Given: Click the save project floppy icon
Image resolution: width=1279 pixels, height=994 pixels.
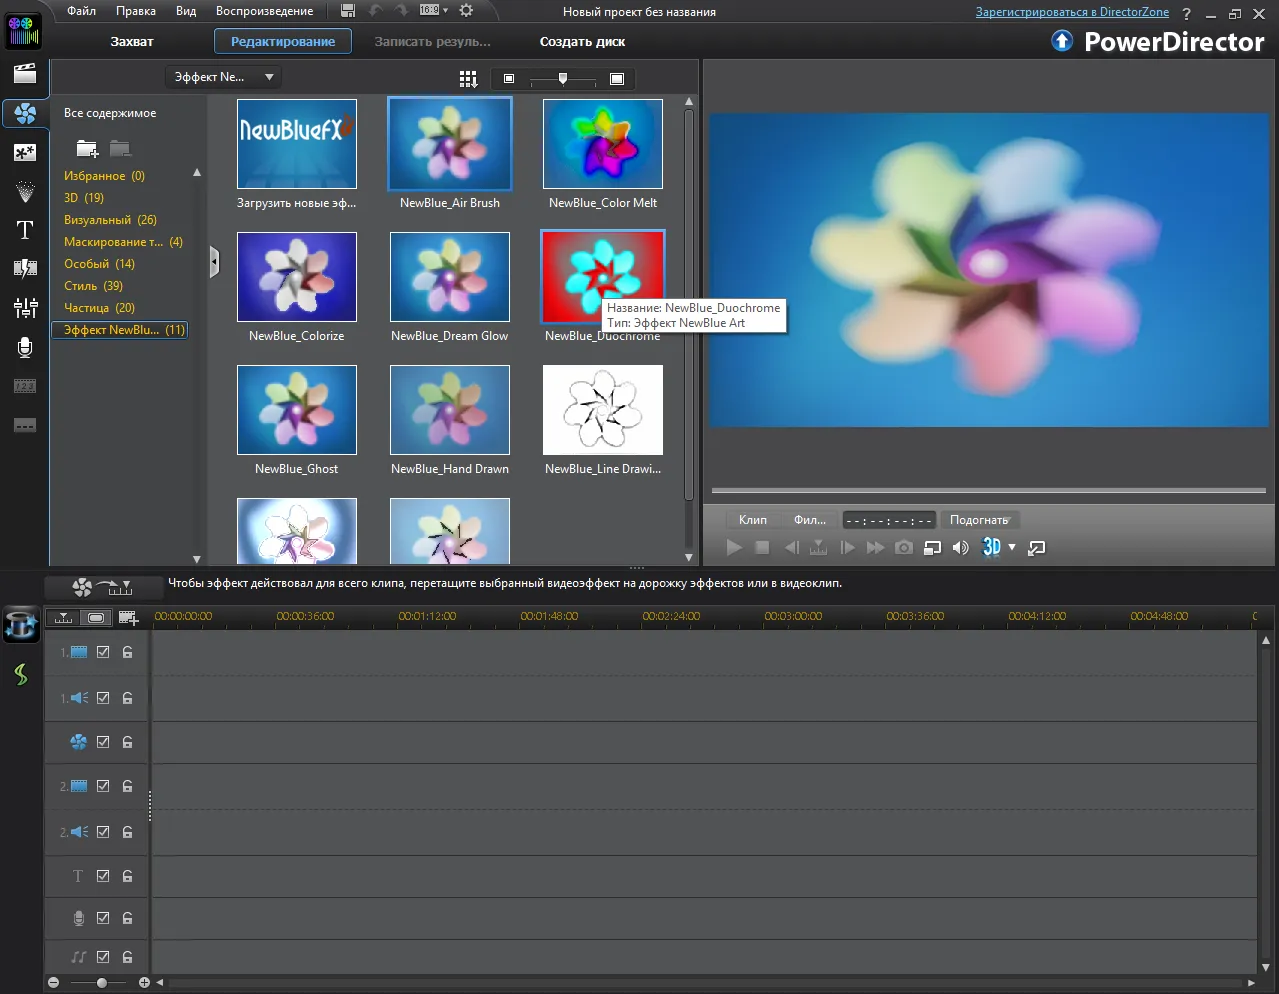Looking at the screenshot, I should point(348,11).
